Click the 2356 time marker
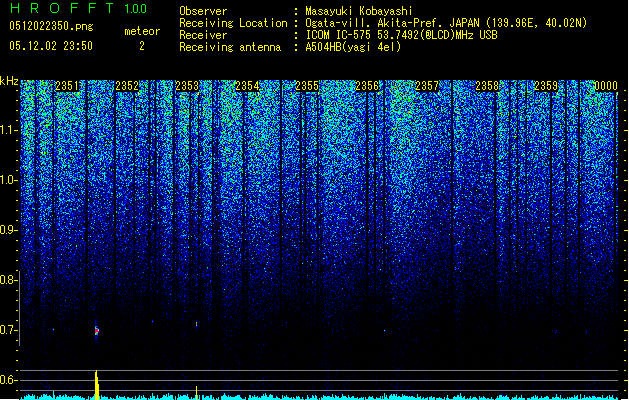 point(367,86)
